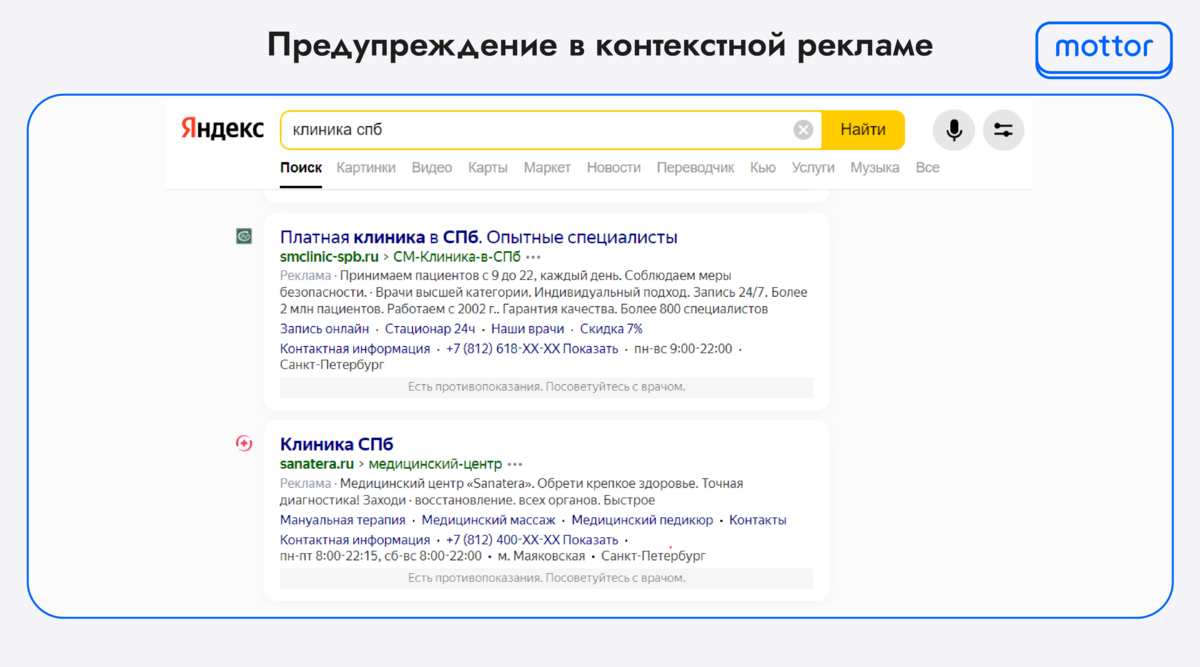Open the Услуги tab
1200x667 pixels.
[x=813, y=168]
